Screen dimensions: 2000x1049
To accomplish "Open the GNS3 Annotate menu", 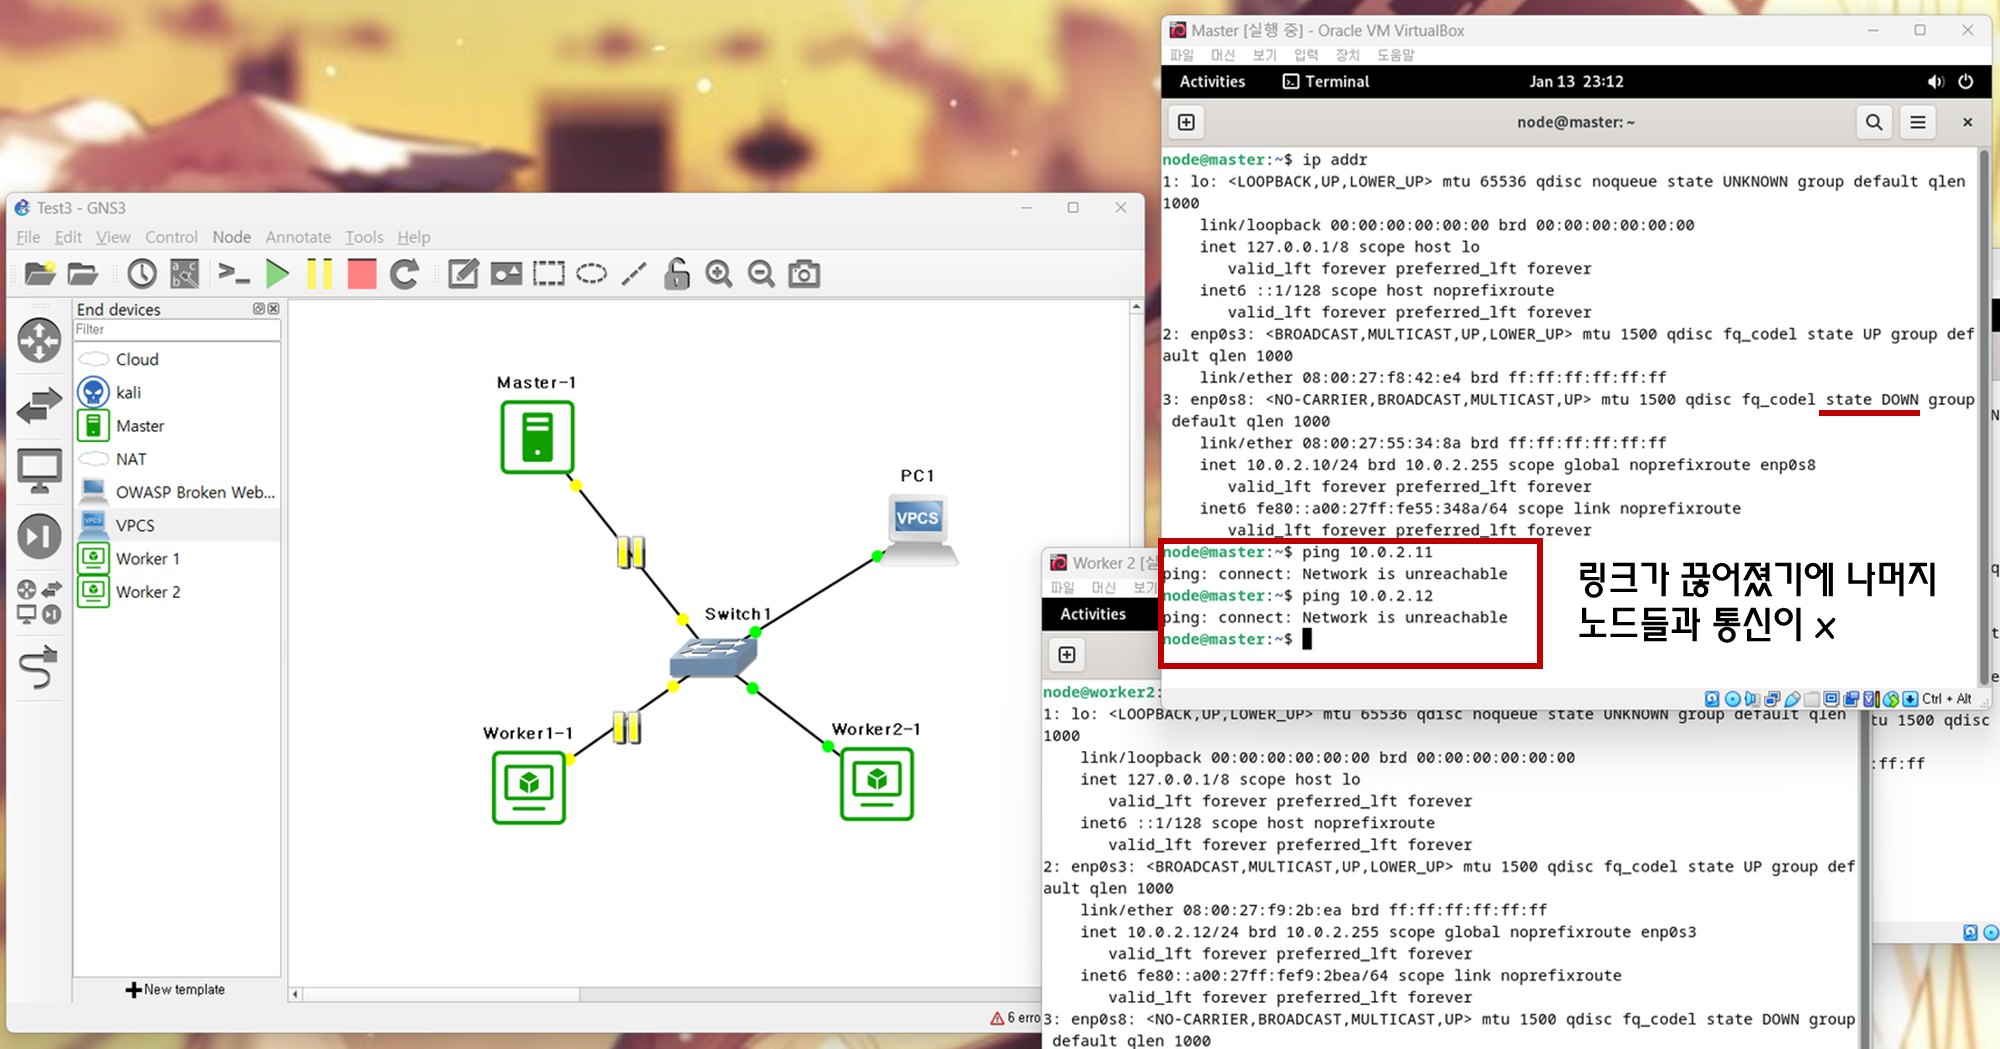I will pyautogui.click(x=298, y=237).
